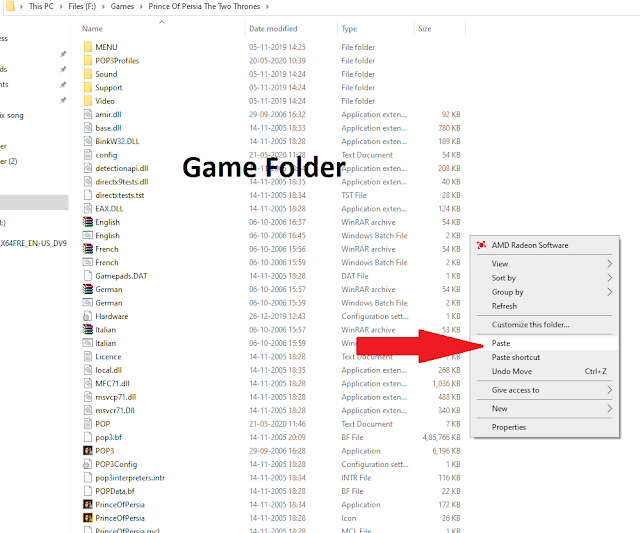Open breadcrumb chevron after This PC
640x533 pixels.
point(61,7)
